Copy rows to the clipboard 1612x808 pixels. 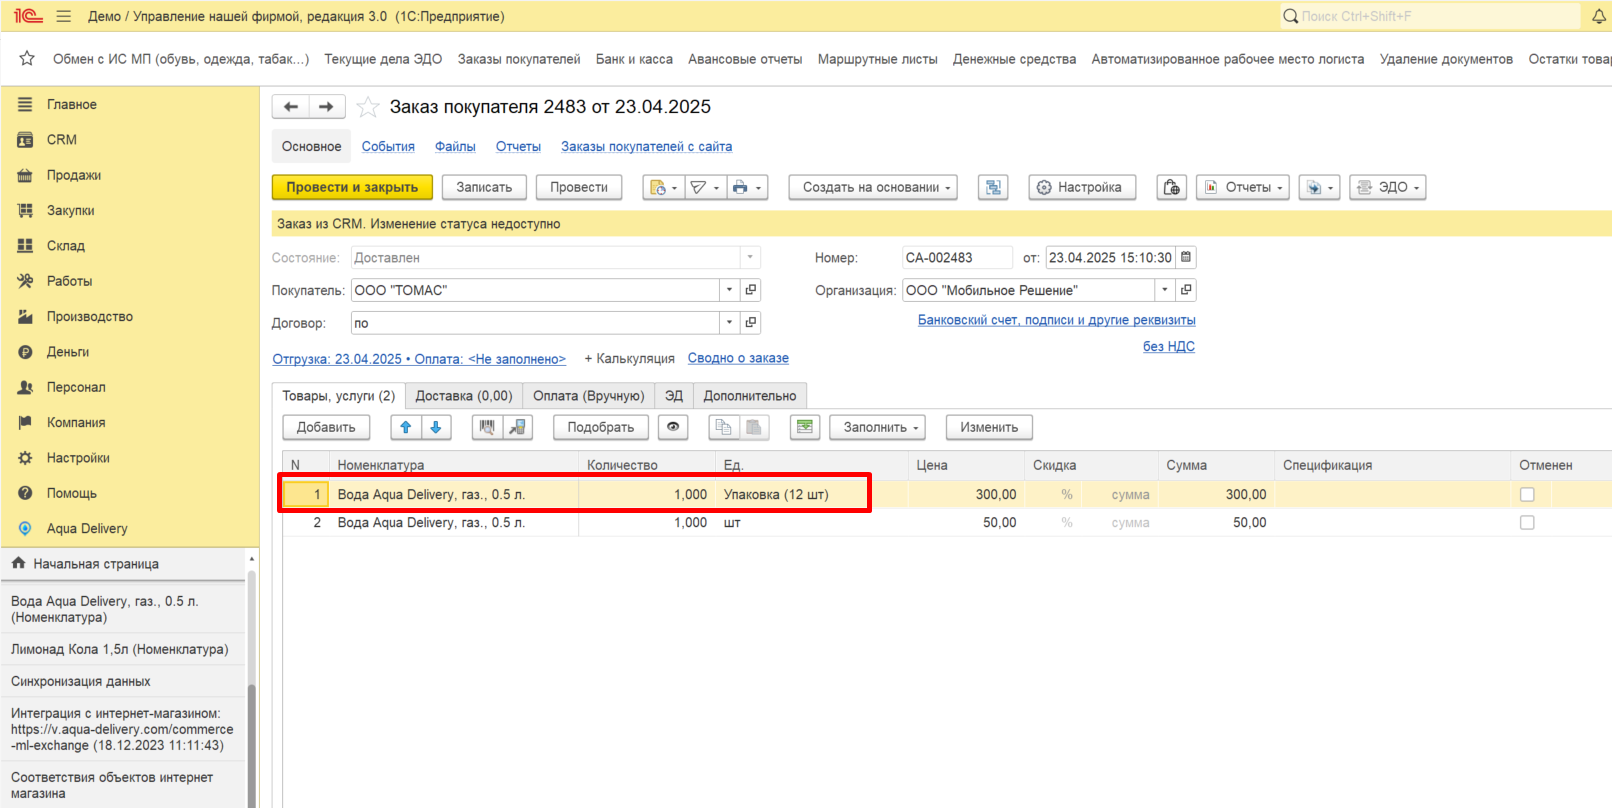724,427
